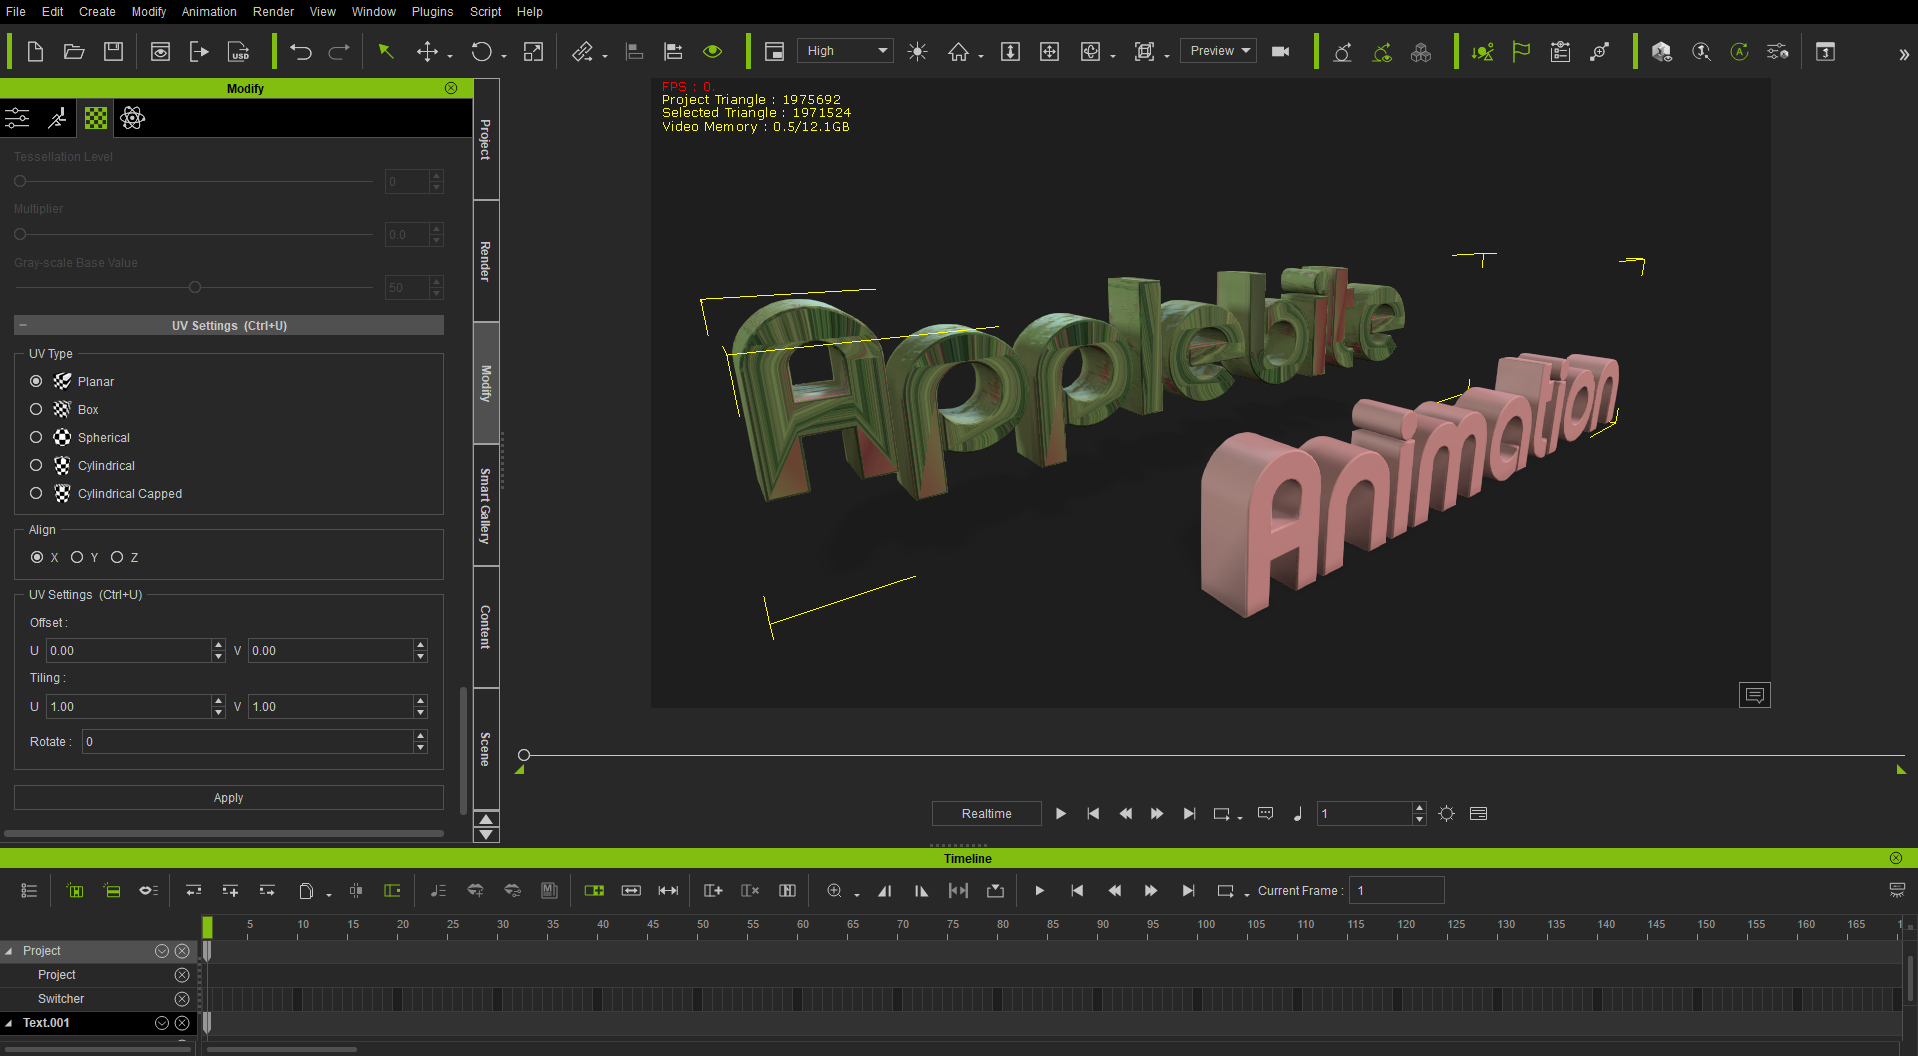Open a project with folder icon
The height and width of the screenshot is (1056, 1918).
click(x=74, y=51)
